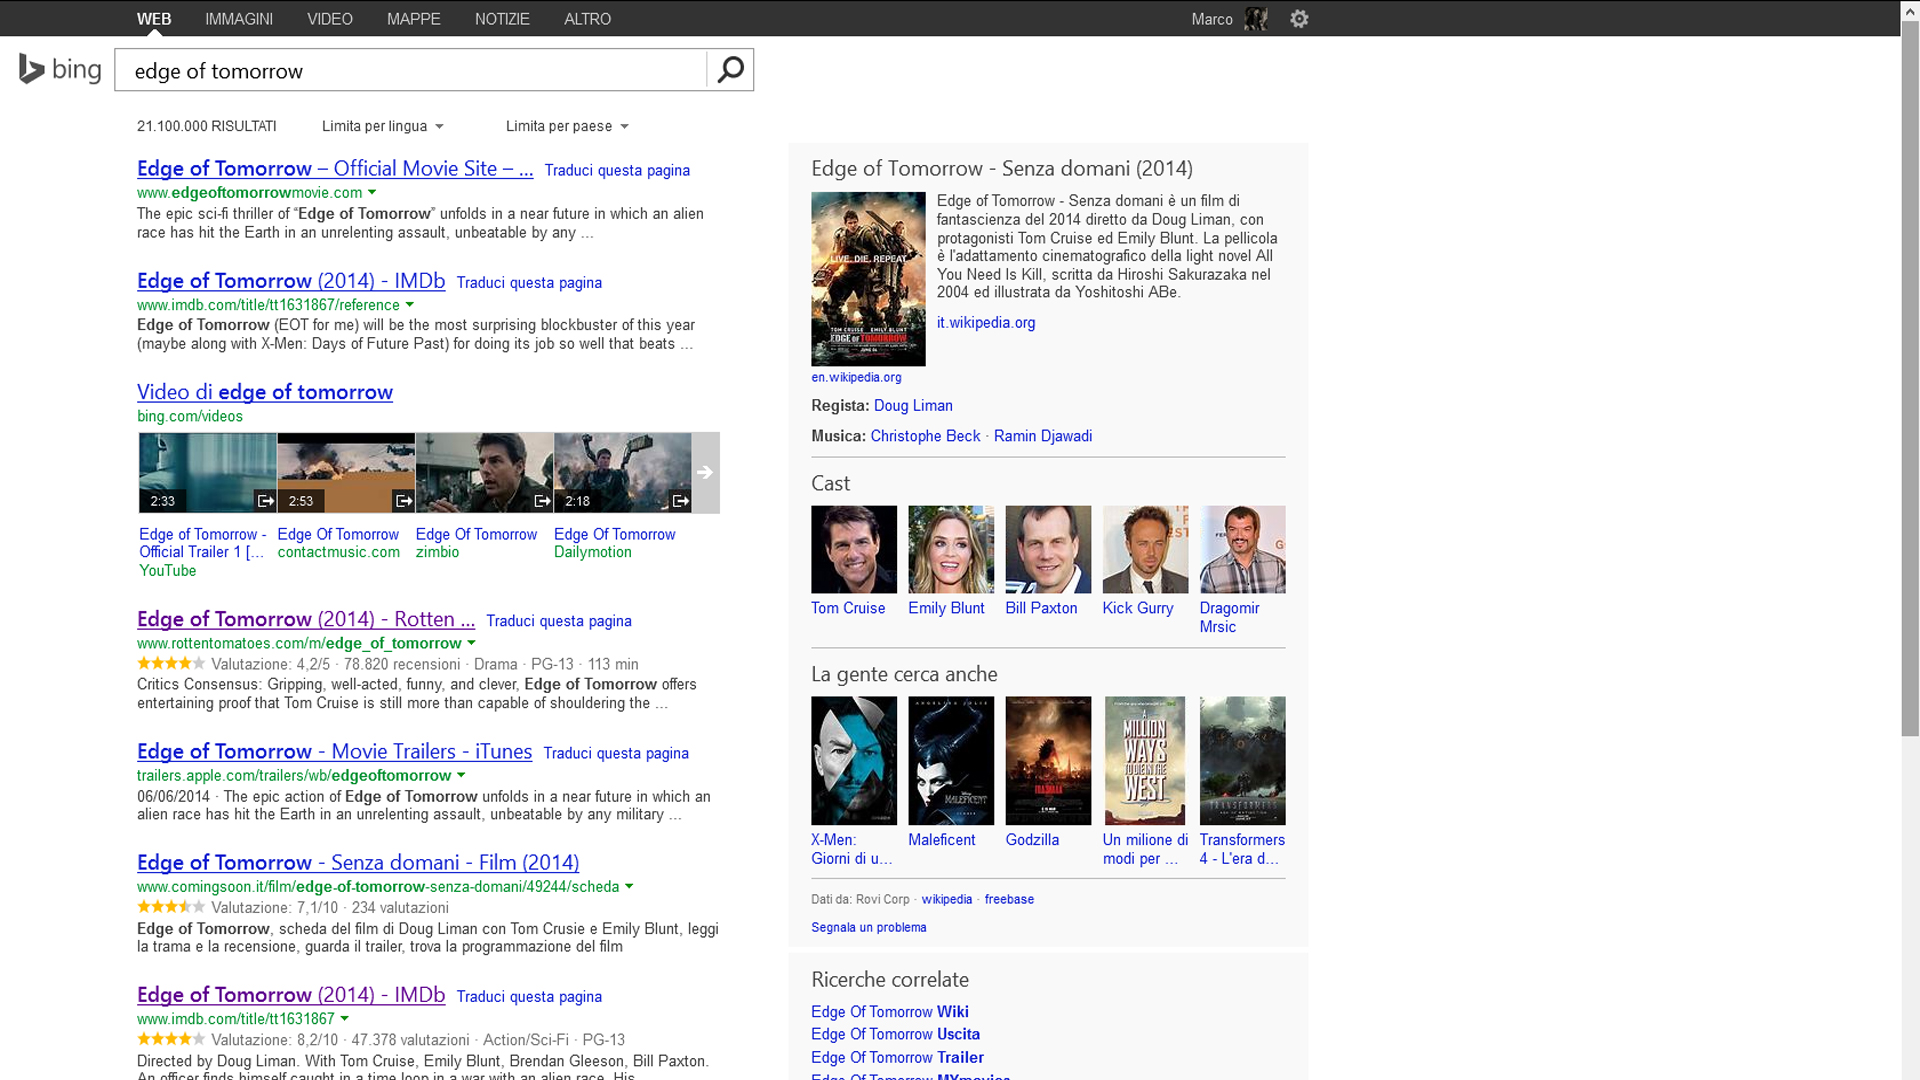Open Emily Blunt cast thumbnail
This screenshot has width=1920, height=1080.
[950, 549]
